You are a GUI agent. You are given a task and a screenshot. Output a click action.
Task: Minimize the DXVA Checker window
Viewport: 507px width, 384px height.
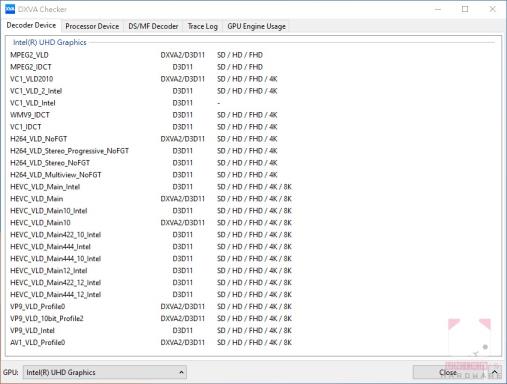(x=438, y=9)
